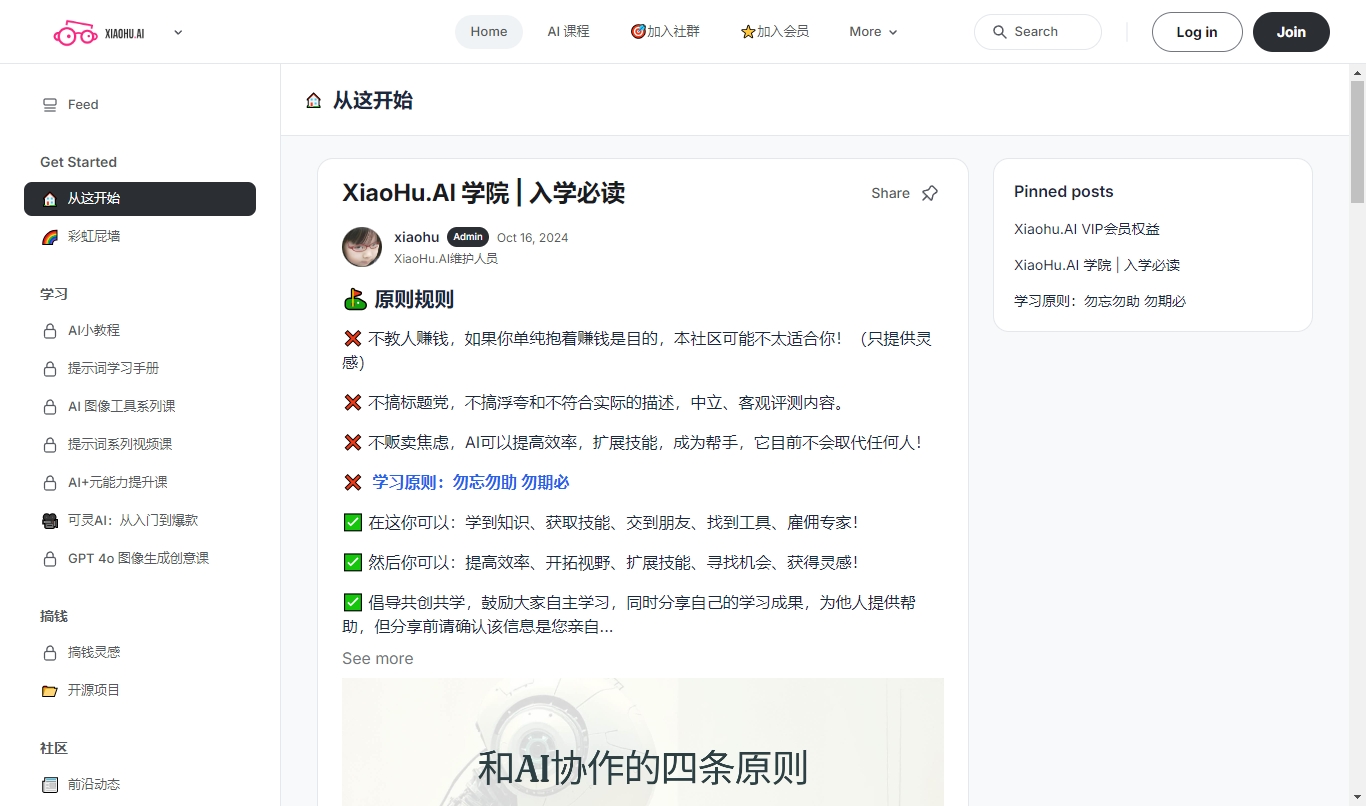Select 从这开始 sidebar item
This screenshot has height=806, width=1366.
tap(140, 199)
